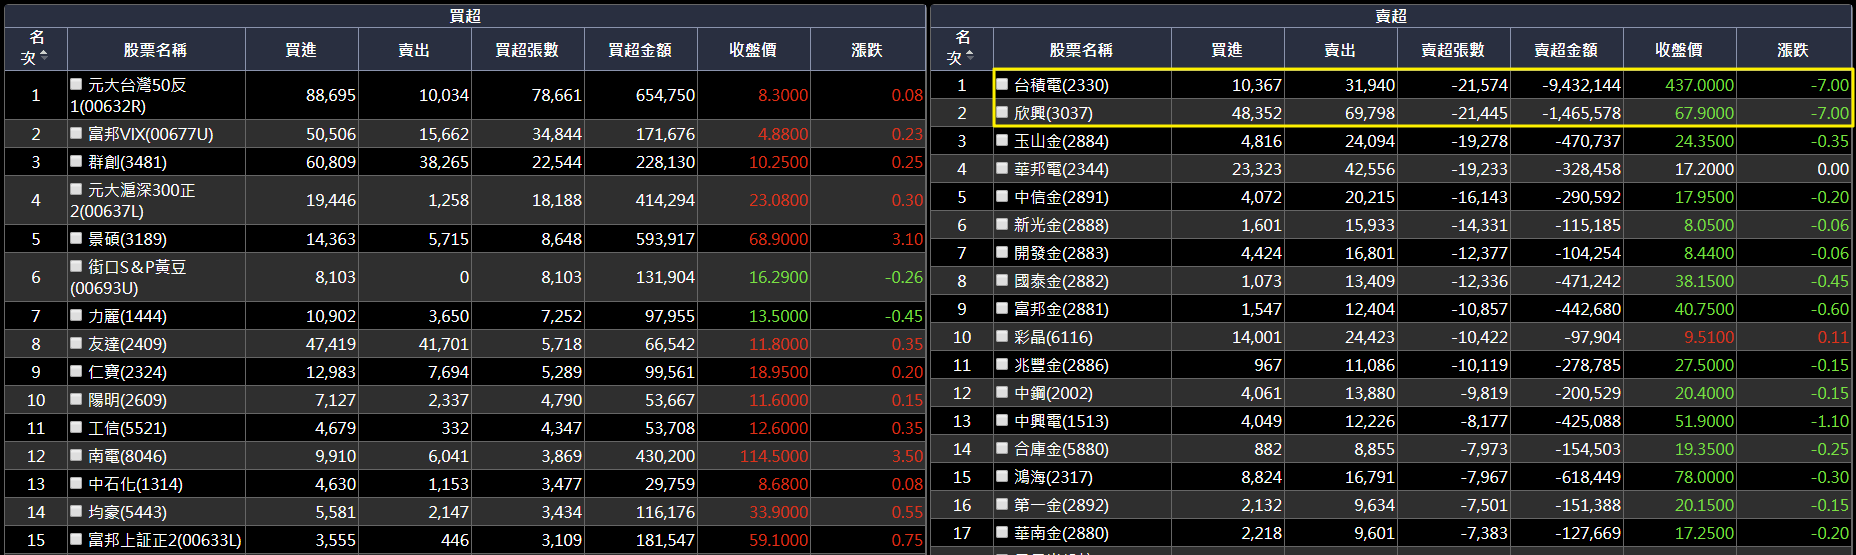Click the 賣超張數 column header
This screenshot has height=555, width=1856.
point(1453,49)
